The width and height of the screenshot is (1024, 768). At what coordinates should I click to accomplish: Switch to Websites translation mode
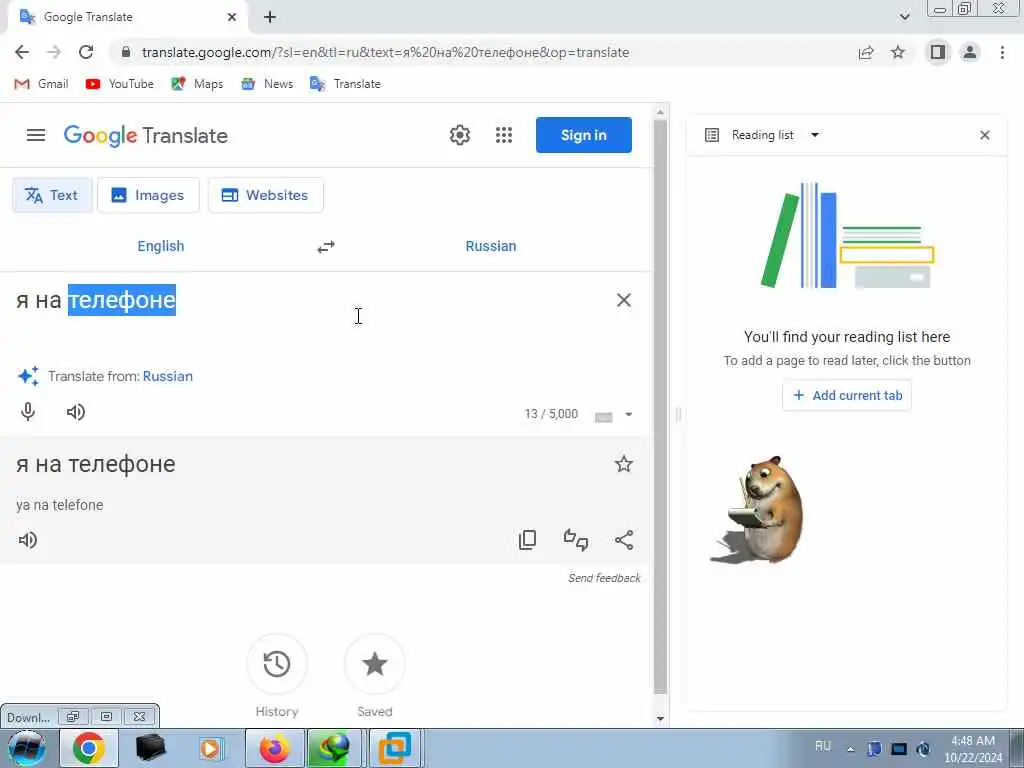(x=266, y=195)
